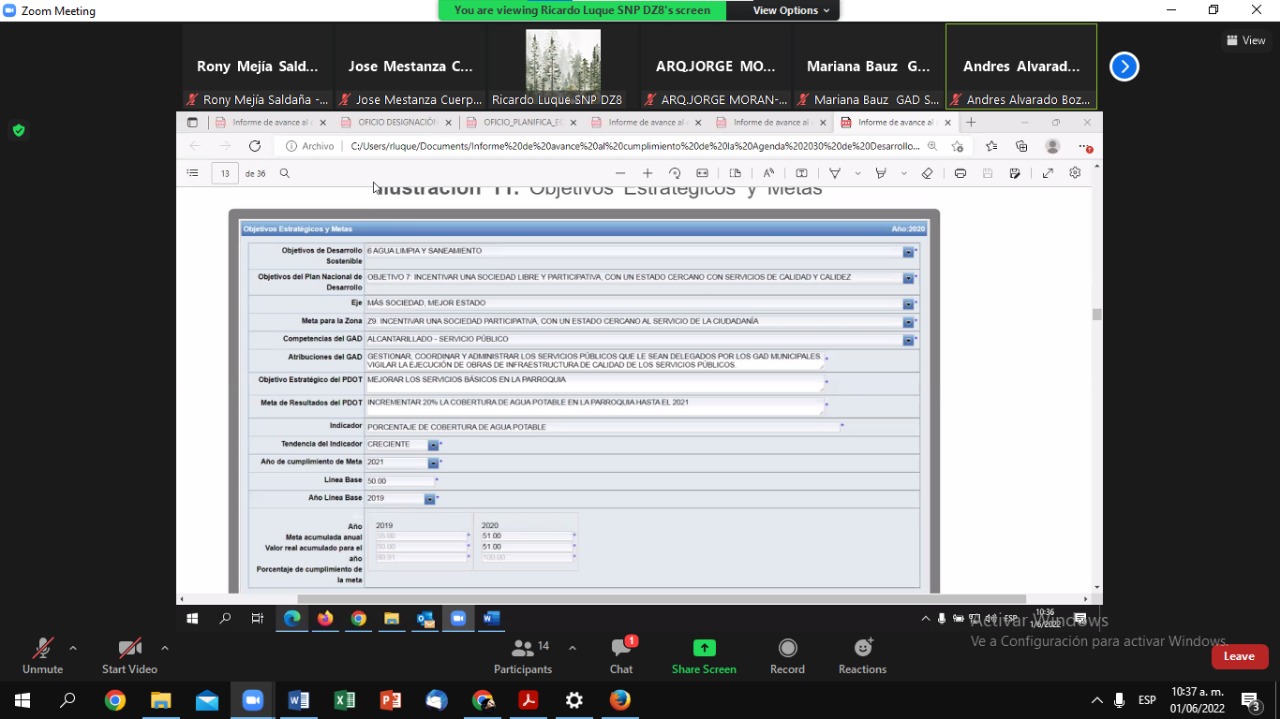Open audio options arrow beside Unmute
Image resolution: width=1280 pixels, height=719 pixels.
[73, 648]
